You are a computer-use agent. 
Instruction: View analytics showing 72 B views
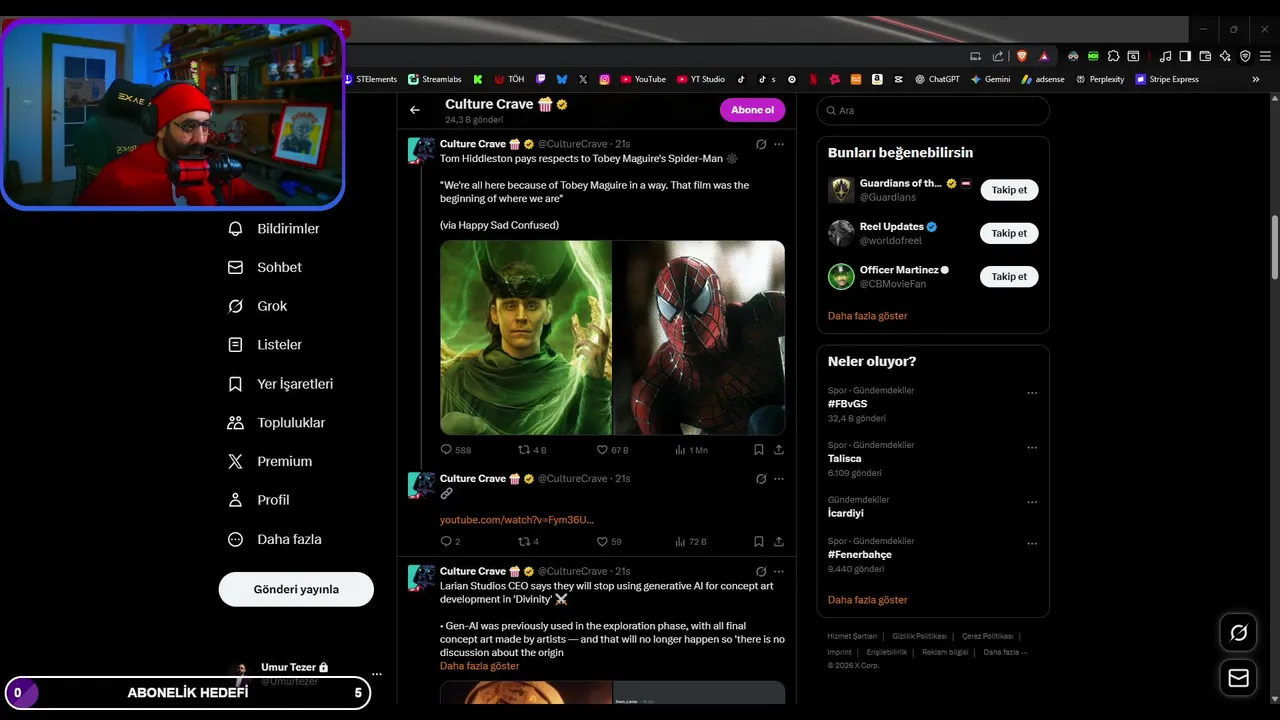691,542
